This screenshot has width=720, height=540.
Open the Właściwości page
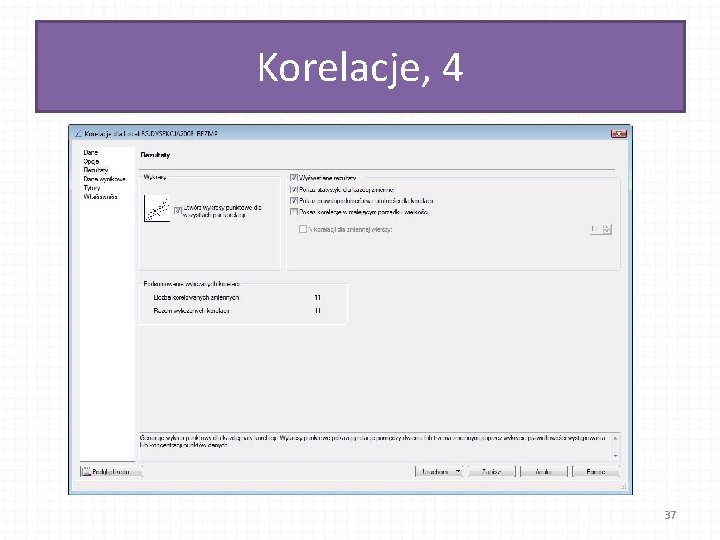pos(100,197)
